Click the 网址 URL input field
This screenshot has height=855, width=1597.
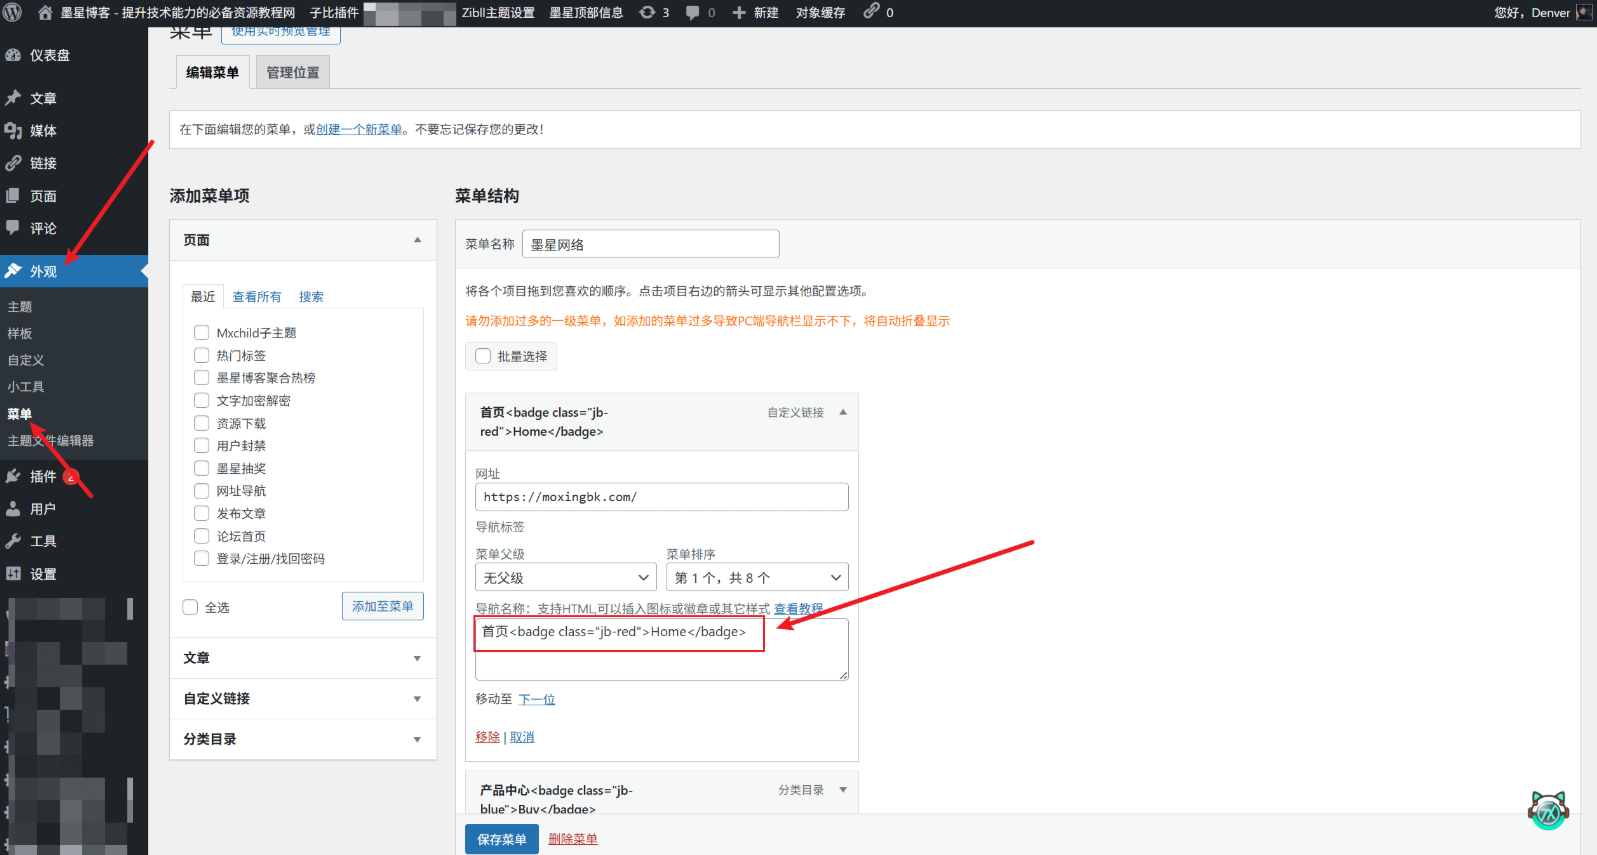[662, 497]
